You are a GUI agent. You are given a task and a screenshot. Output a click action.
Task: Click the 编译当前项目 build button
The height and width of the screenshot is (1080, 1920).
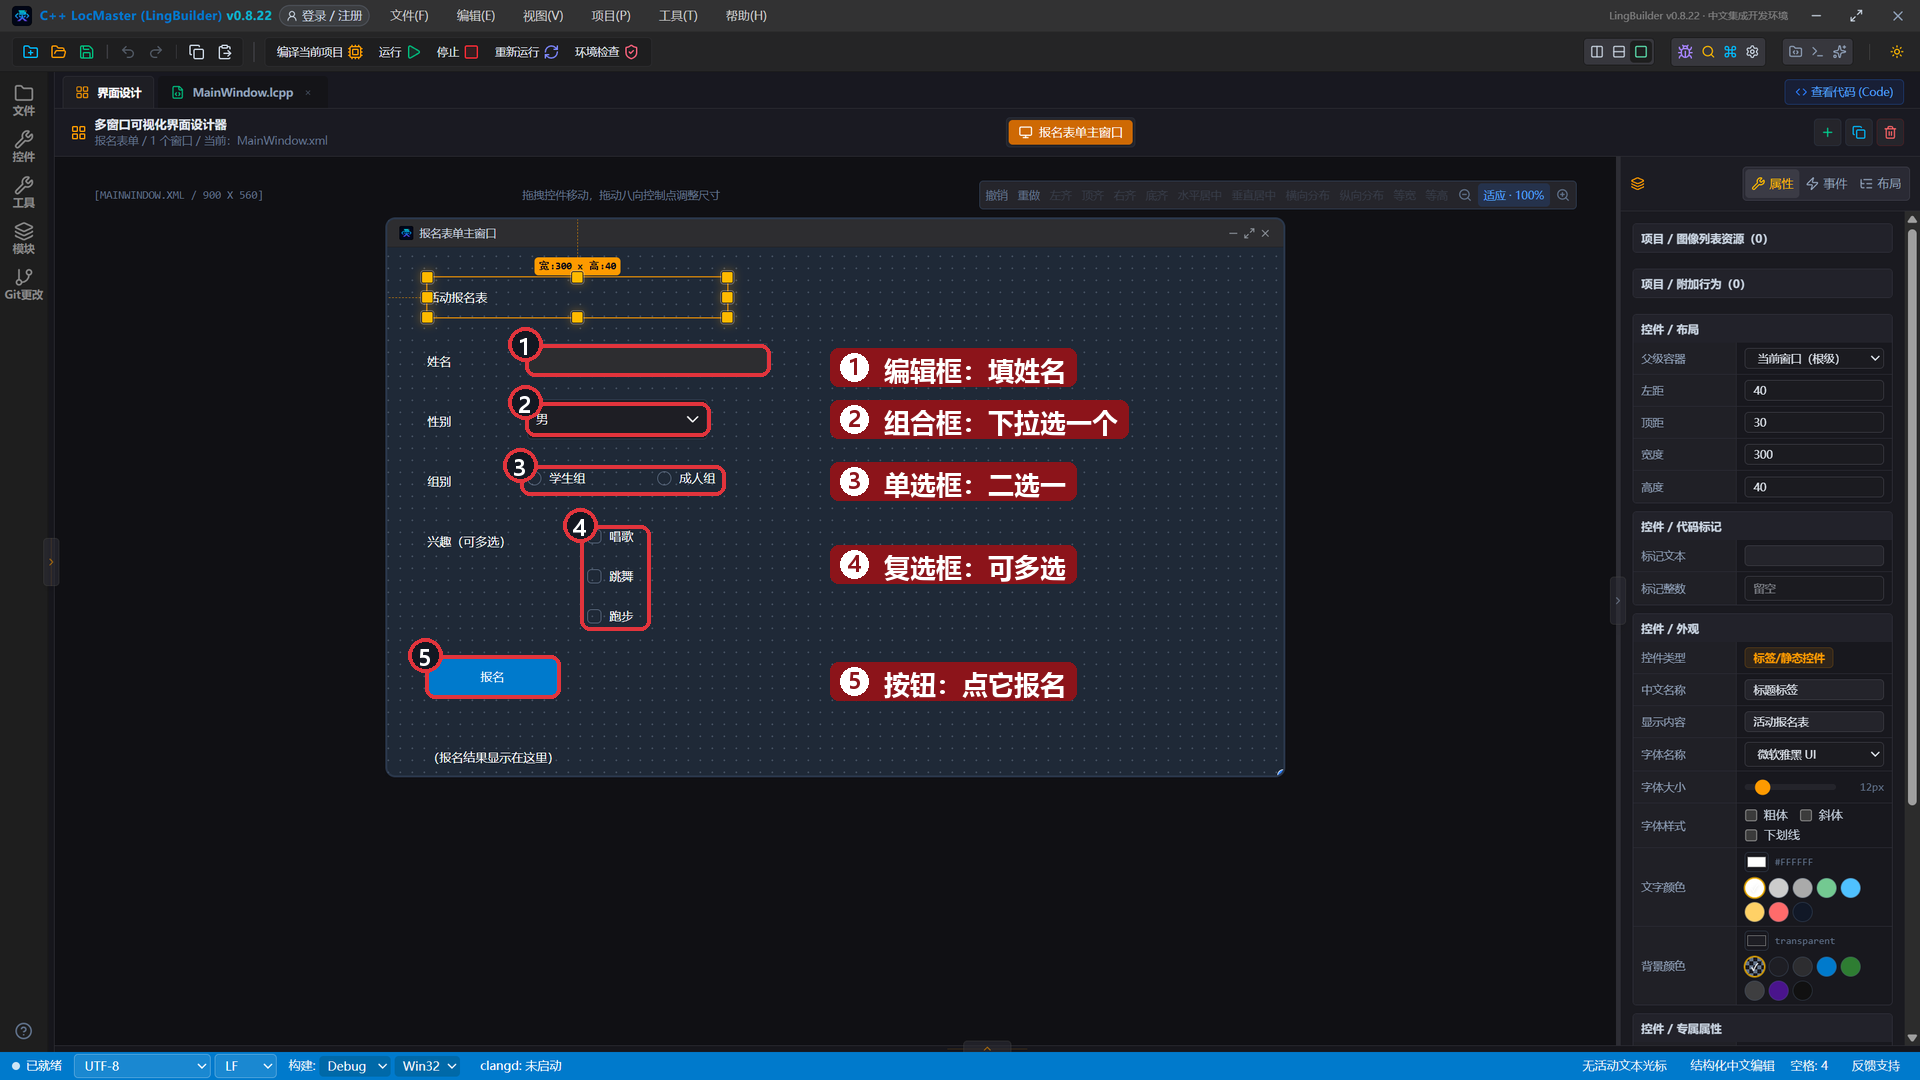coord(319,52)
